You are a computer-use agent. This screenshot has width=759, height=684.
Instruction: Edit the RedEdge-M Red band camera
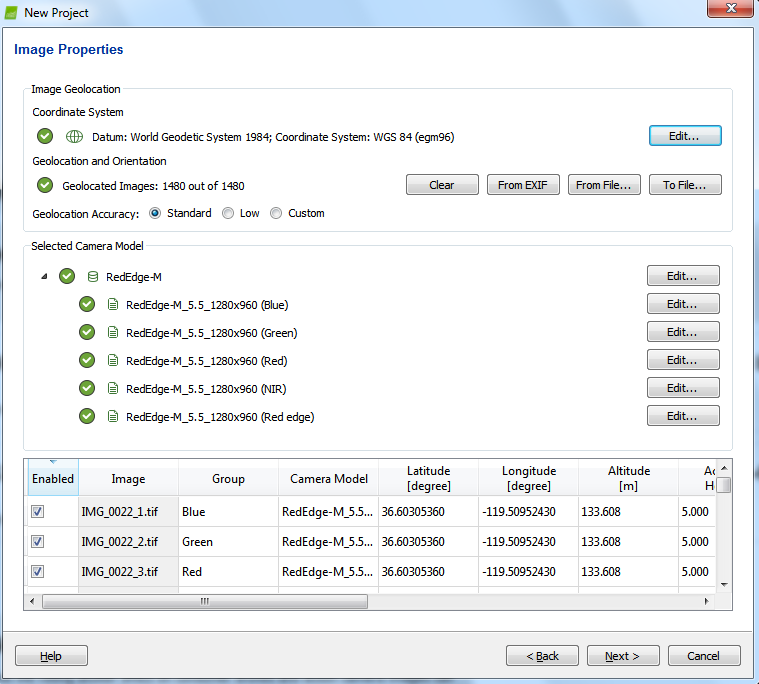coord(683,360)
